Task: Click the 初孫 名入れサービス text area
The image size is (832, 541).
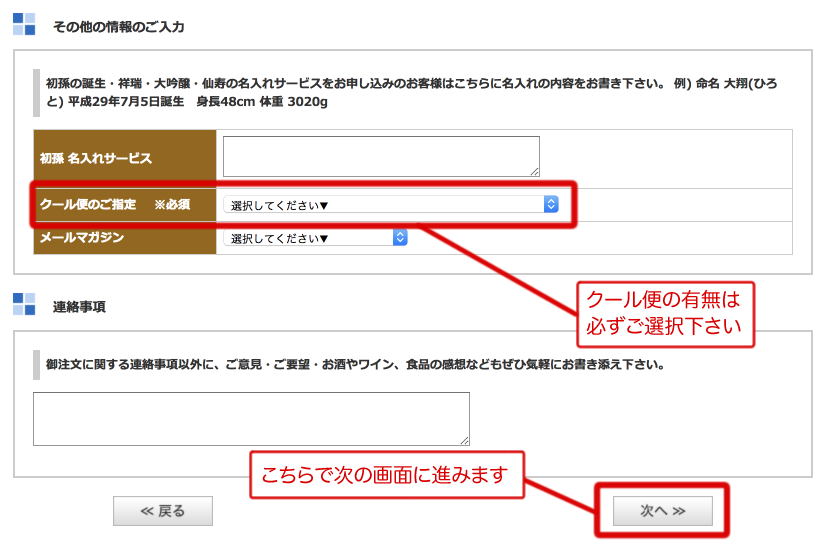Action: 381,156
